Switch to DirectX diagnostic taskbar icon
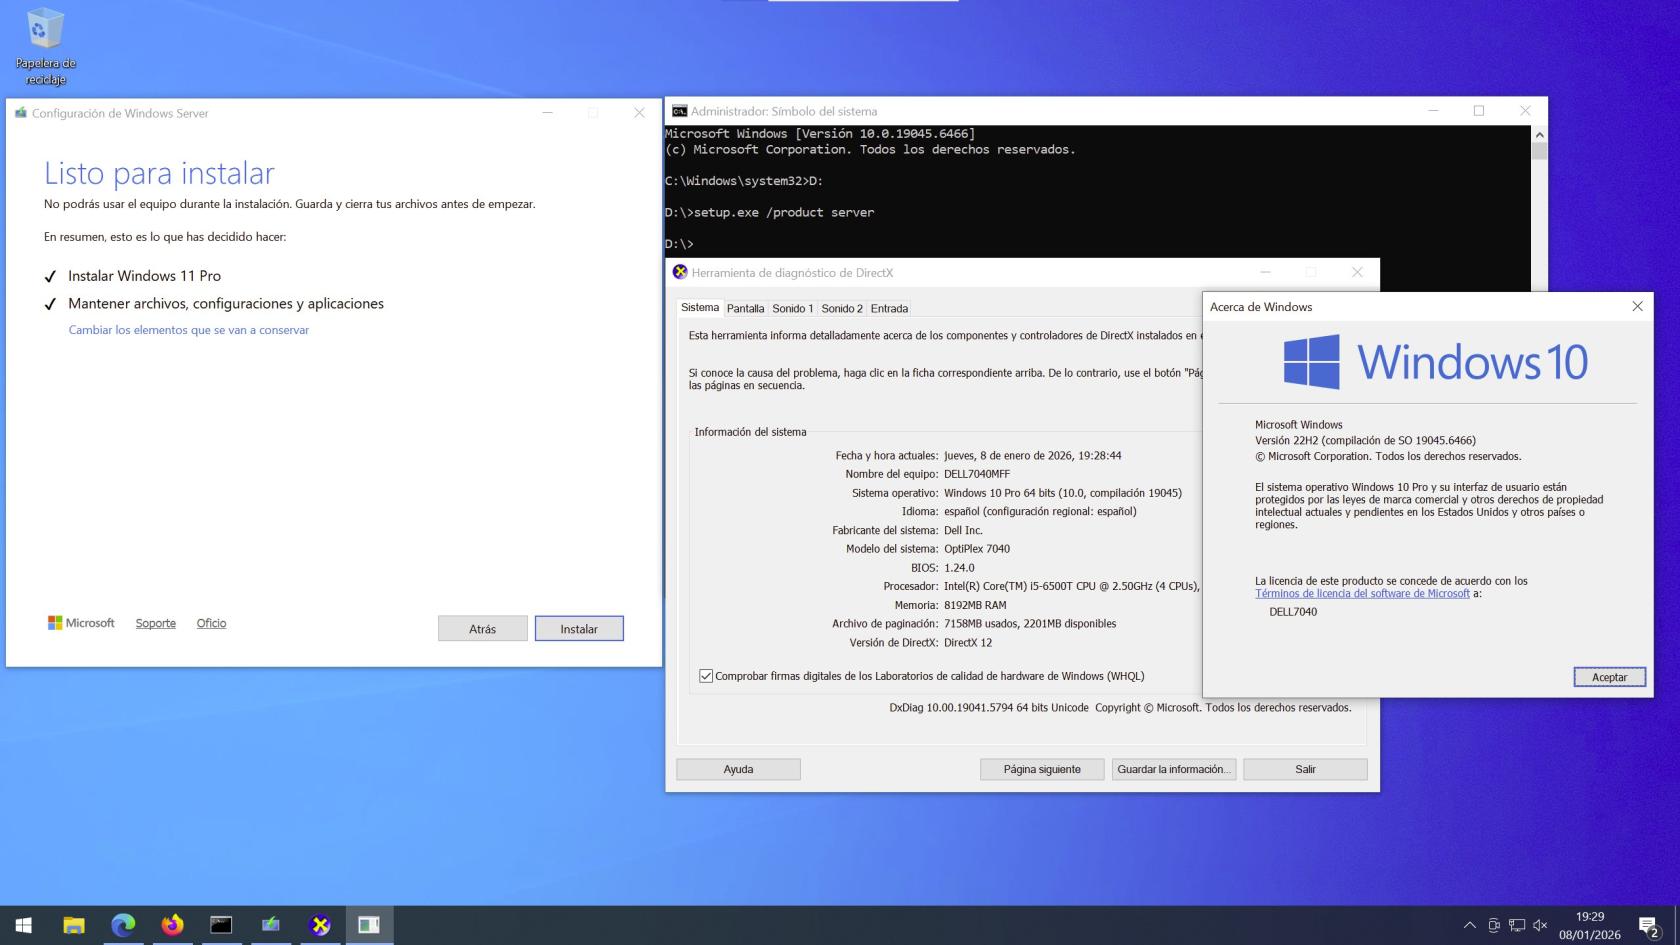The image size is (1680, 945). (320, 925)
